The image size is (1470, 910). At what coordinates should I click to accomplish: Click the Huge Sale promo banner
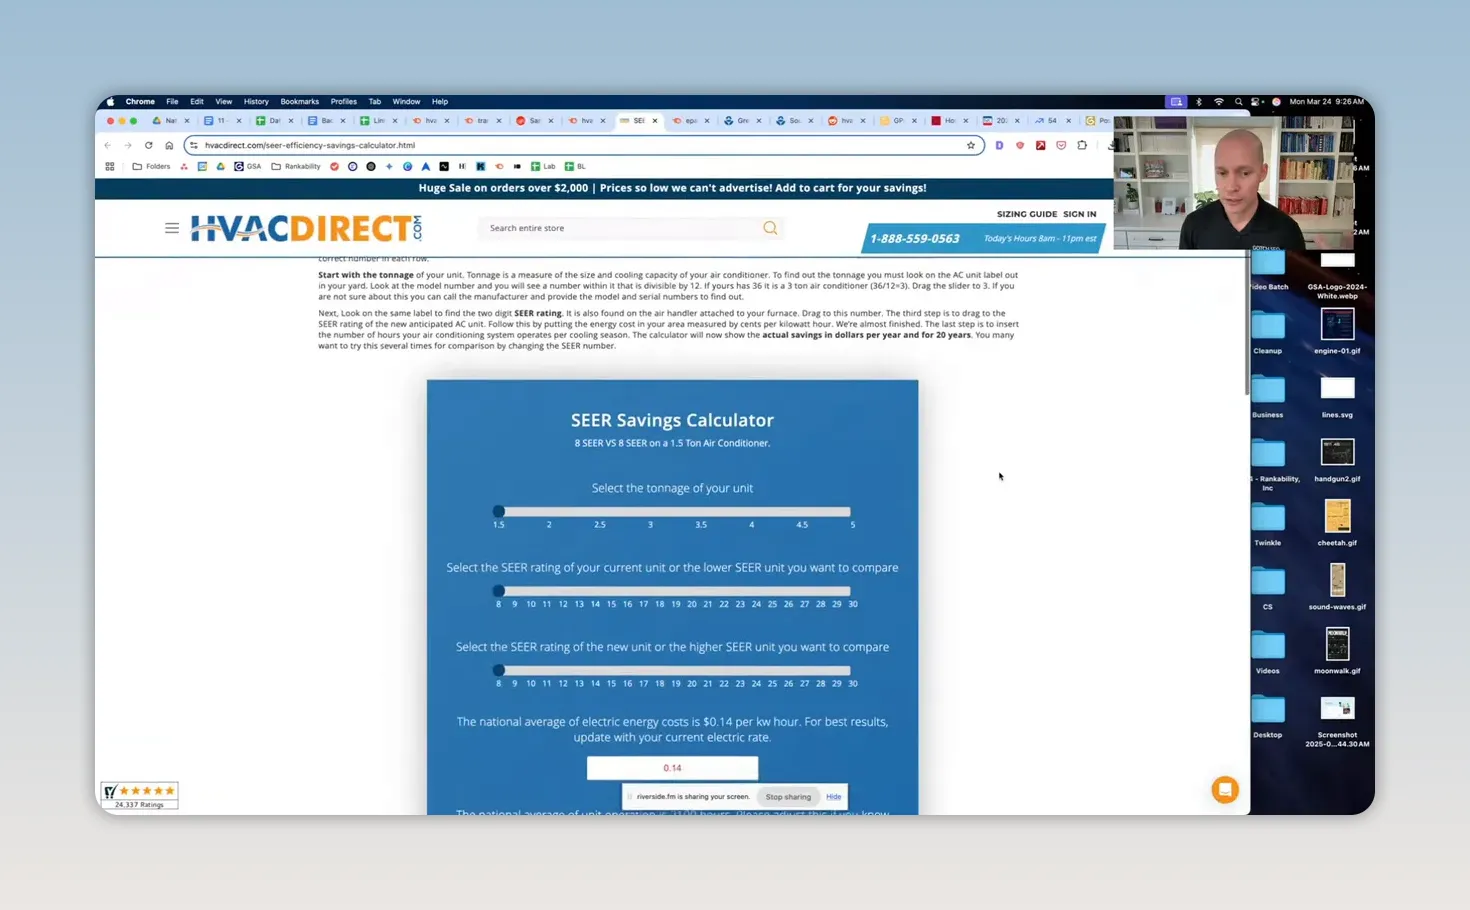[x=672, y=188]
